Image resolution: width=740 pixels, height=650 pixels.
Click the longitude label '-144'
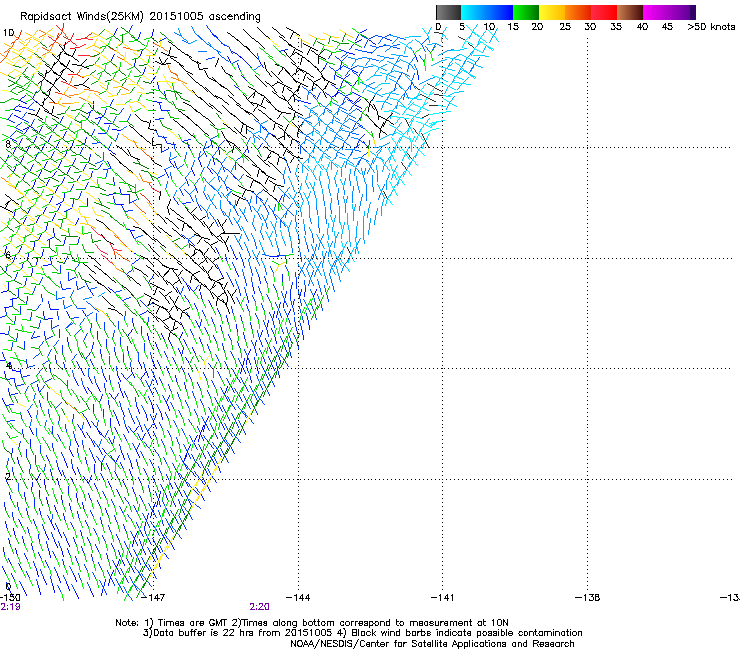298,598
